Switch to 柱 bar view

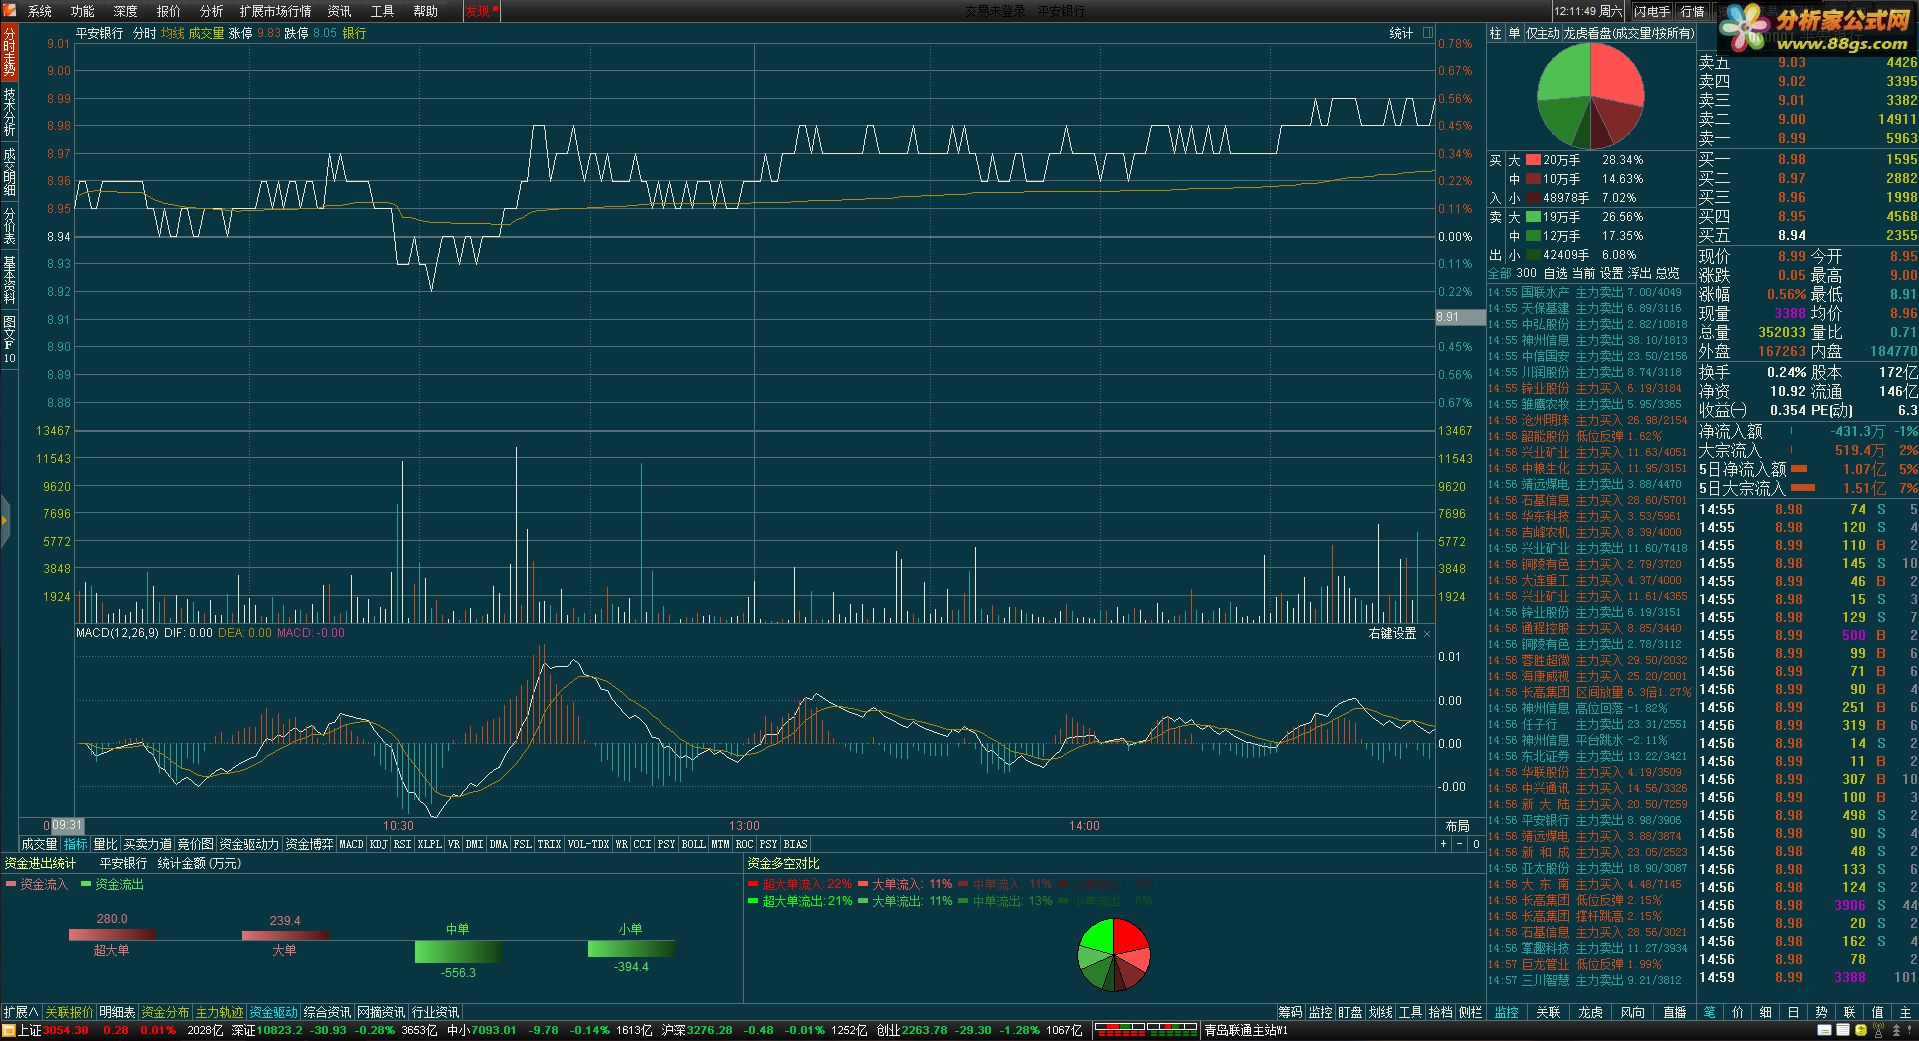point(1496,33)
